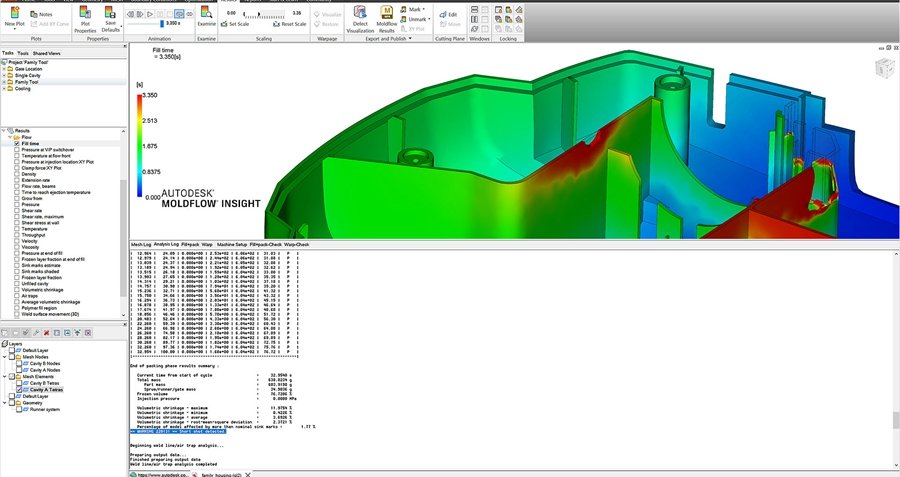Image resolution: width=900 pixels, height=477 pixels.
Task: Click the Reset Scale button
Action: [289, 24]
